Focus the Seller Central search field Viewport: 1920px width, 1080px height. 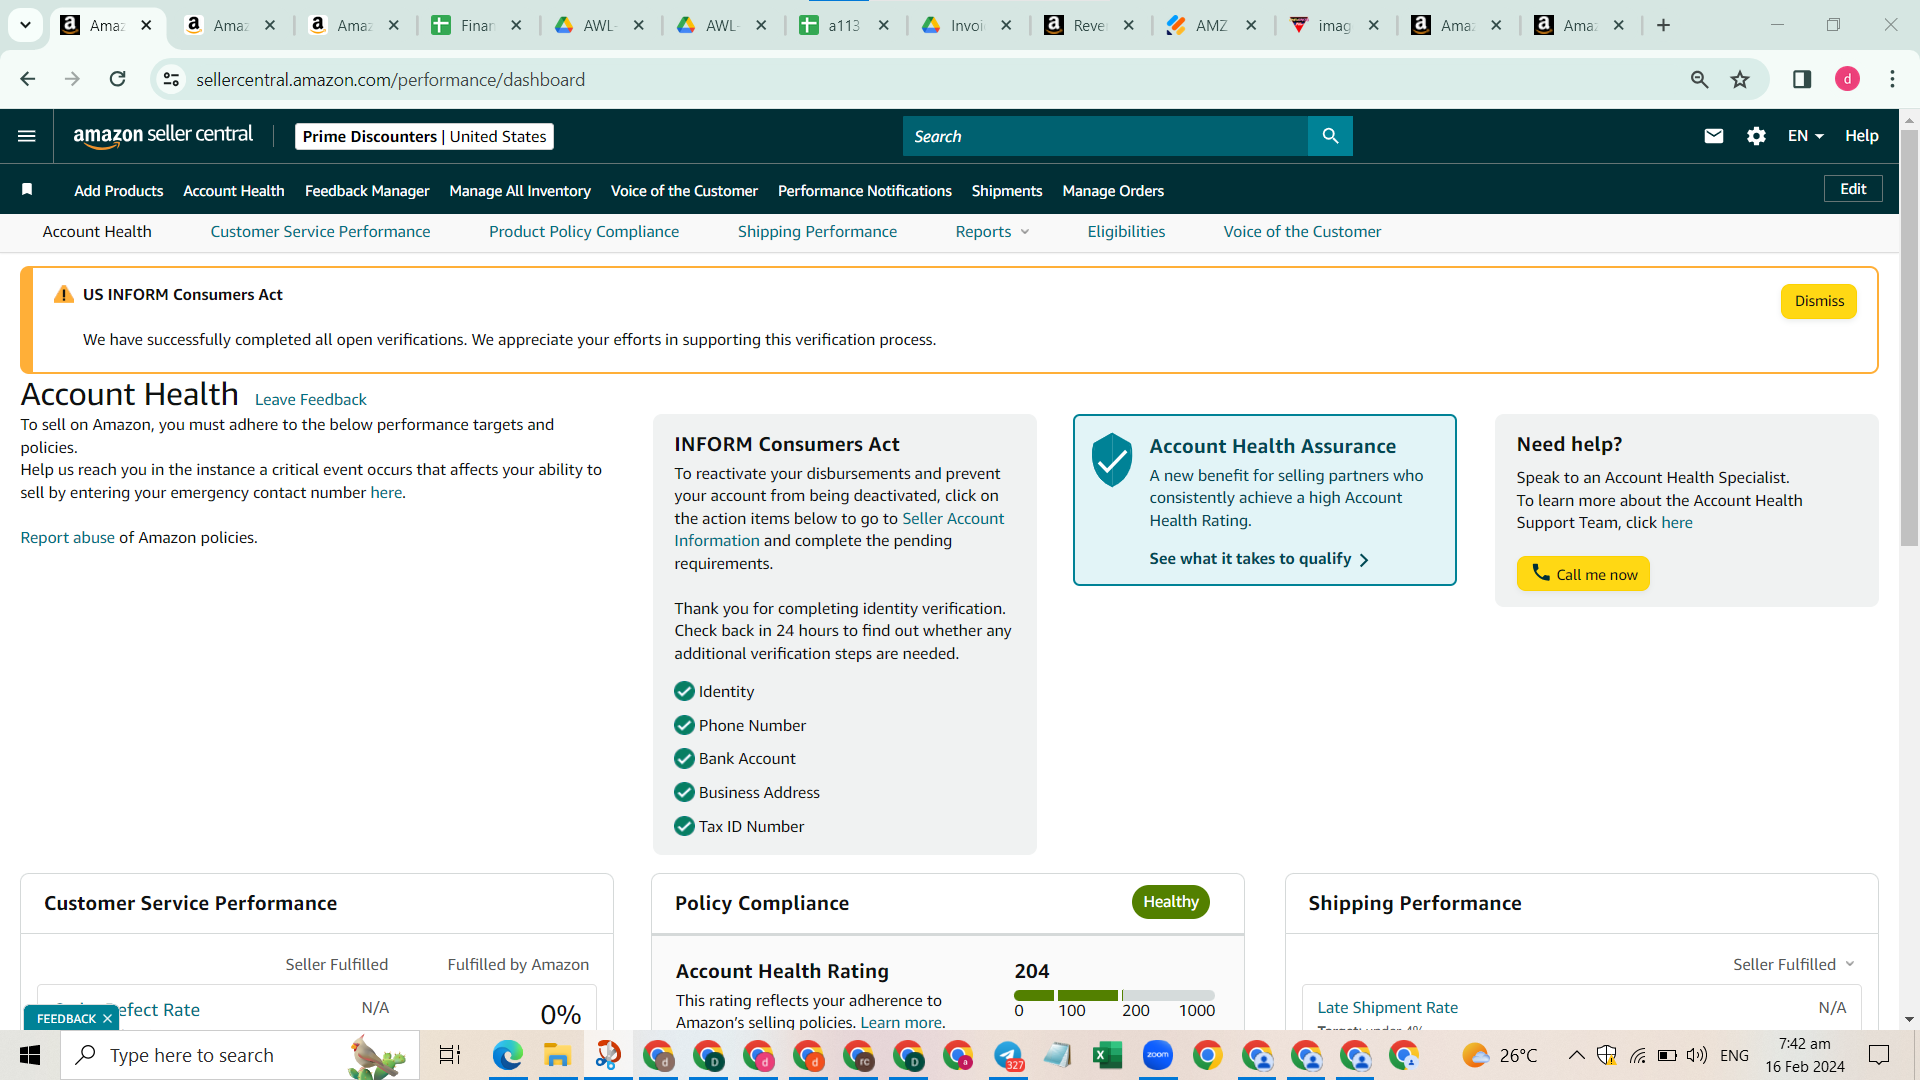pyautogui.click(x=1105, y=136)
